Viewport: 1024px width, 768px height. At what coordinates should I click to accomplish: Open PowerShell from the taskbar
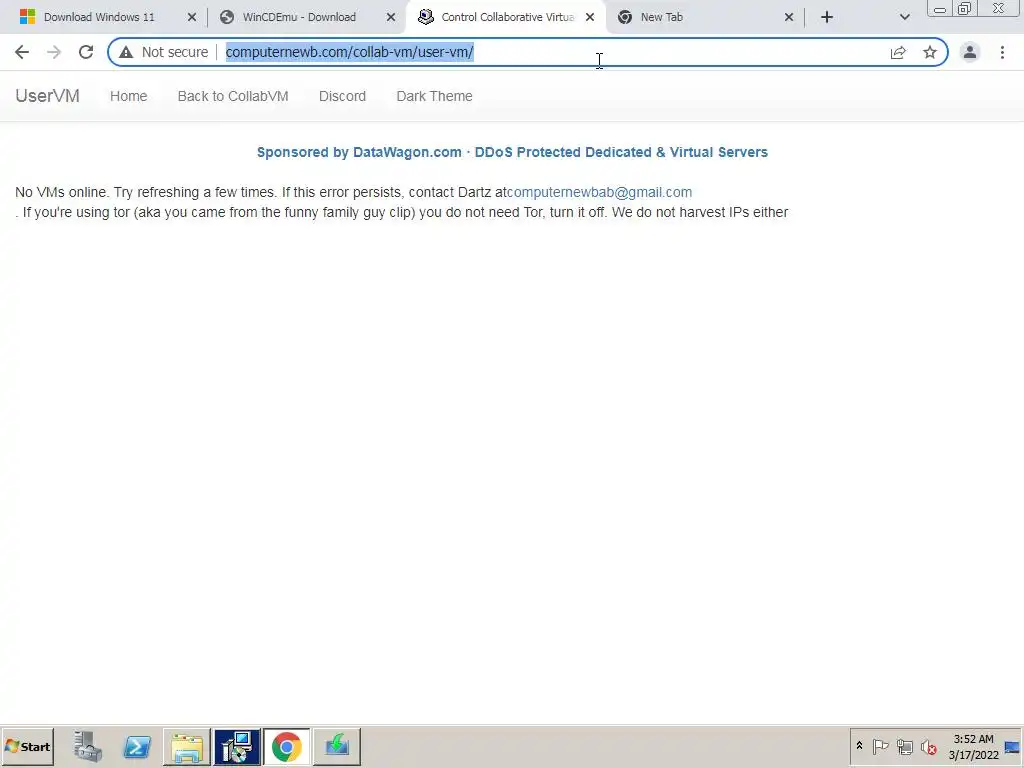[x=137, y=746]
